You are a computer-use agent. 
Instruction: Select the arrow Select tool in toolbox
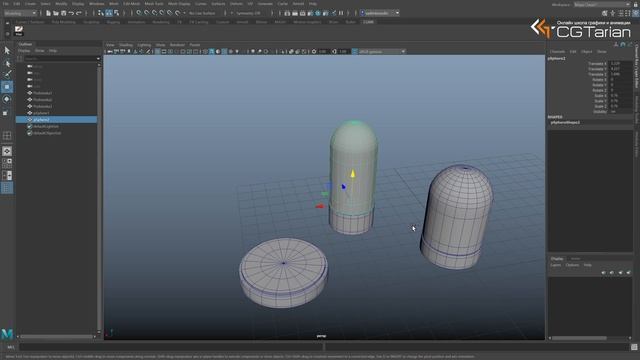coord(7,51)
